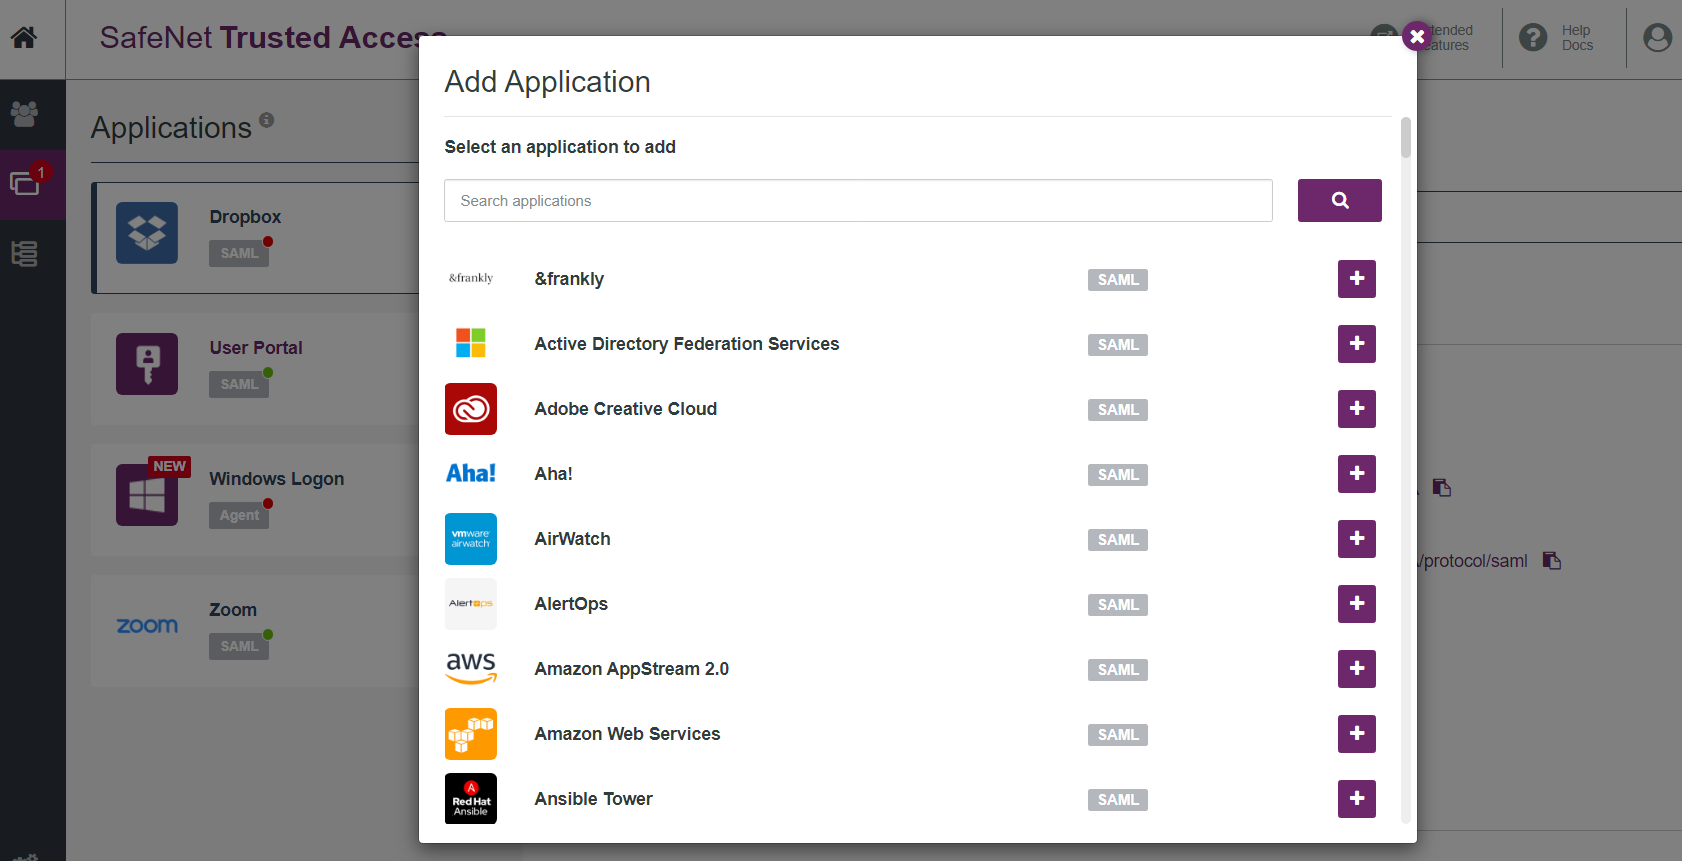
Task: Click plus button next to AlertOps
Action: click(1356, 604)
